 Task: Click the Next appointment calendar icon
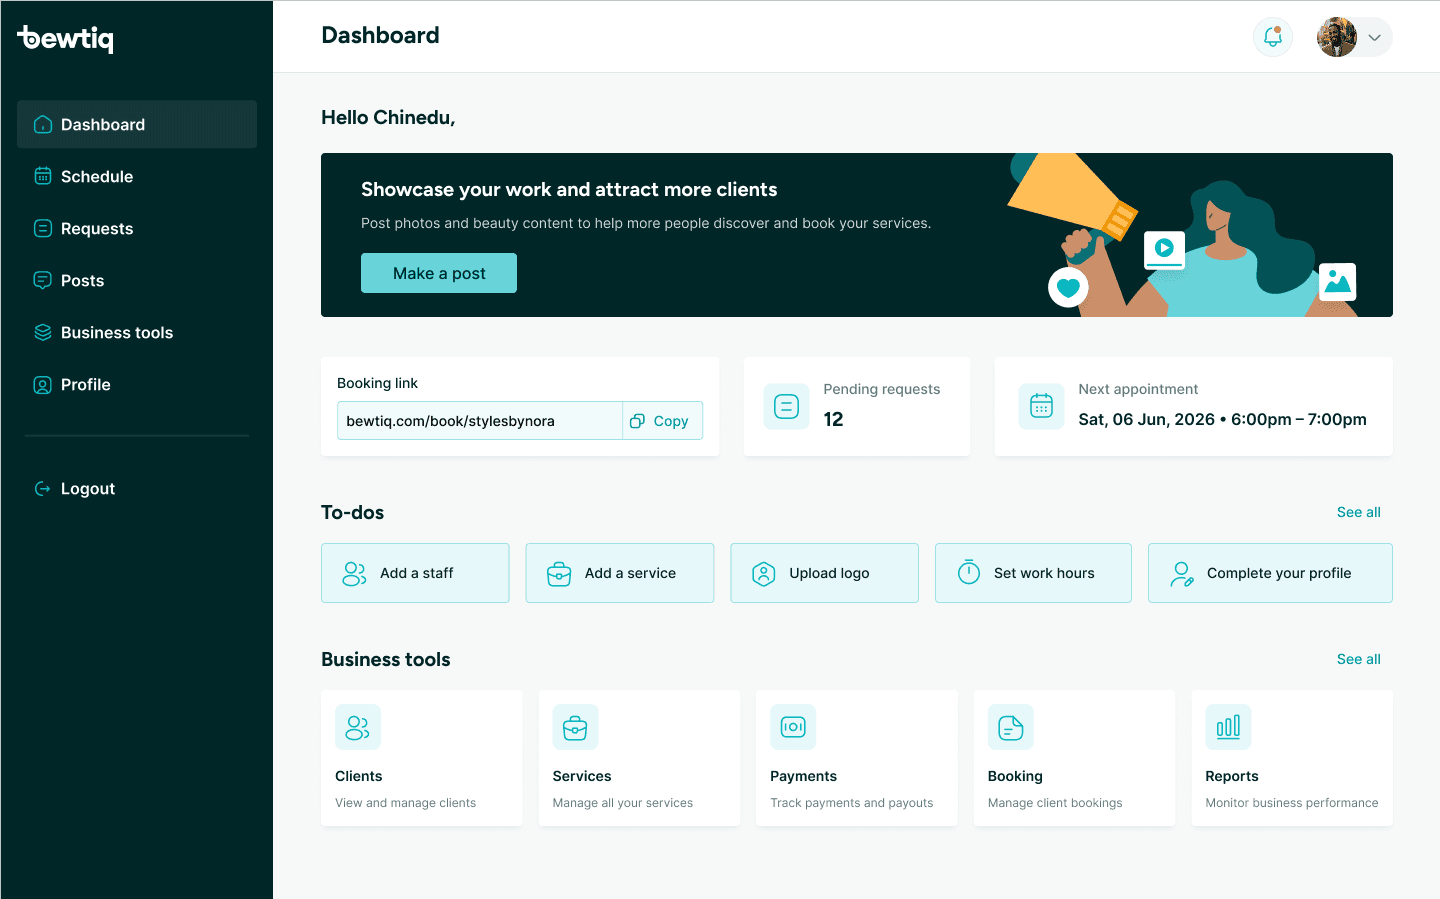(1042, 407)
